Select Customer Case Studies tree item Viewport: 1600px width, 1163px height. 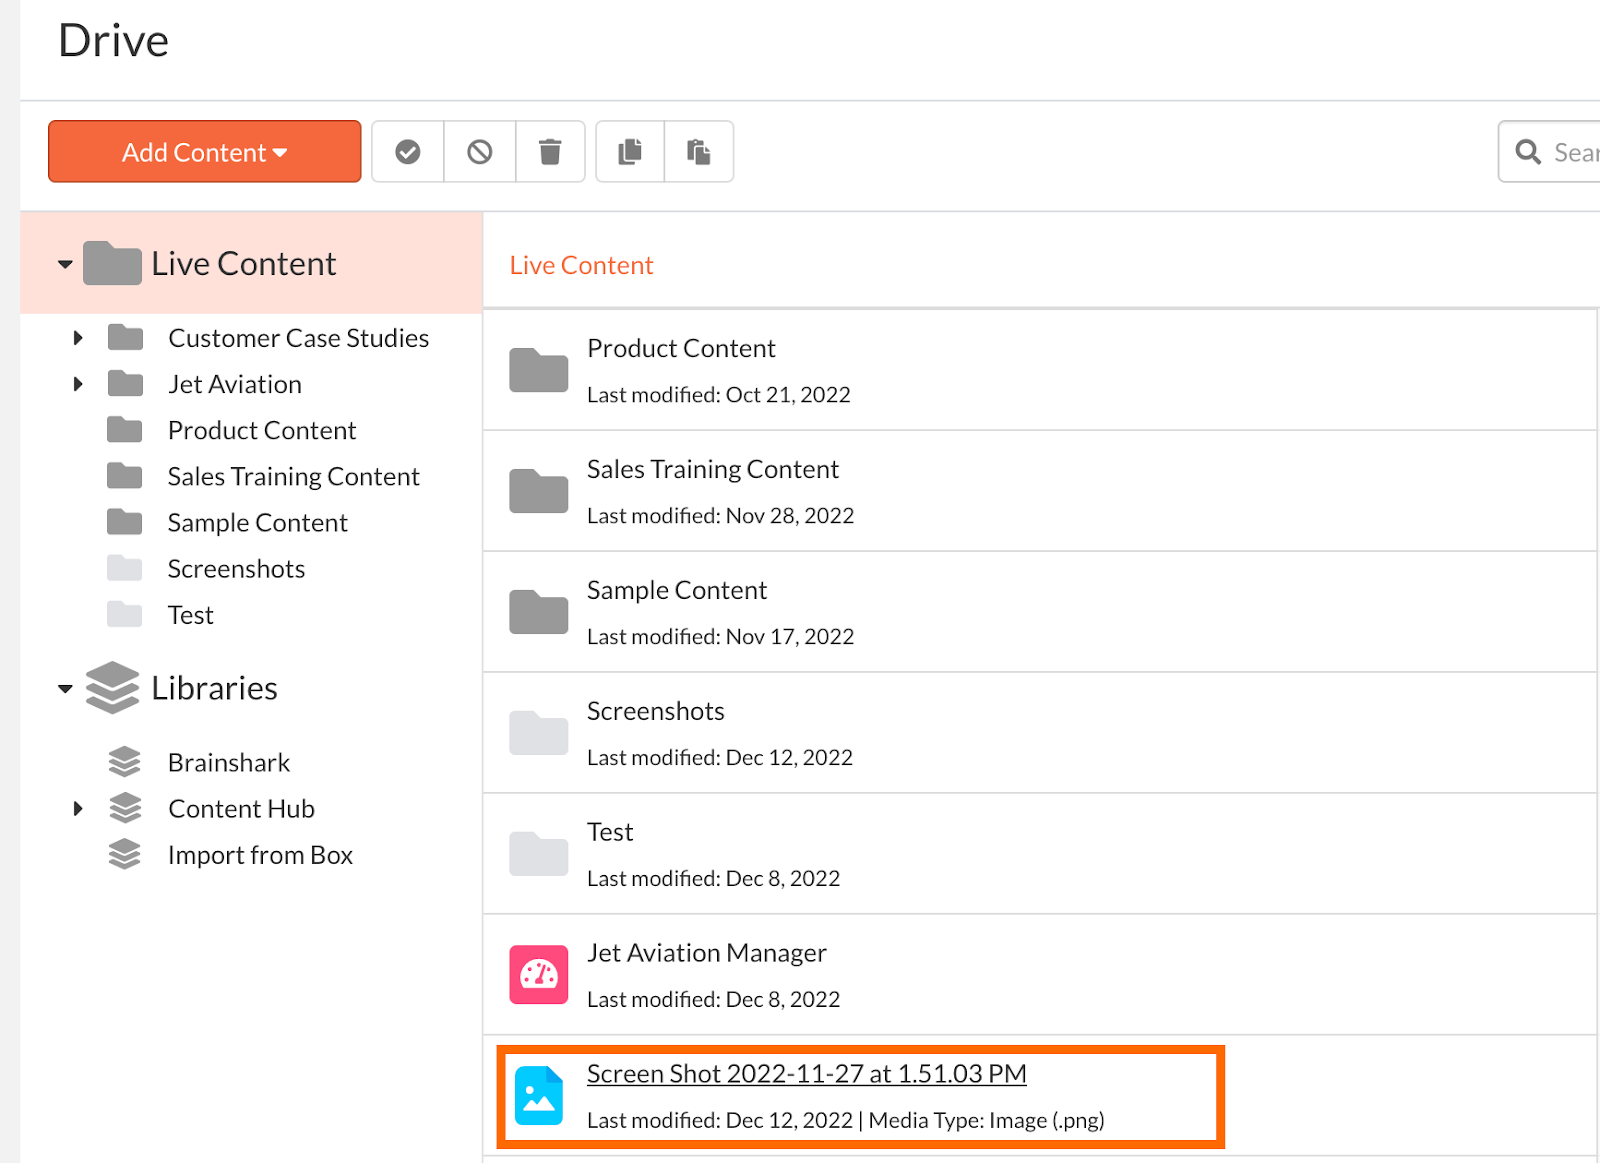tap(298, 338)
